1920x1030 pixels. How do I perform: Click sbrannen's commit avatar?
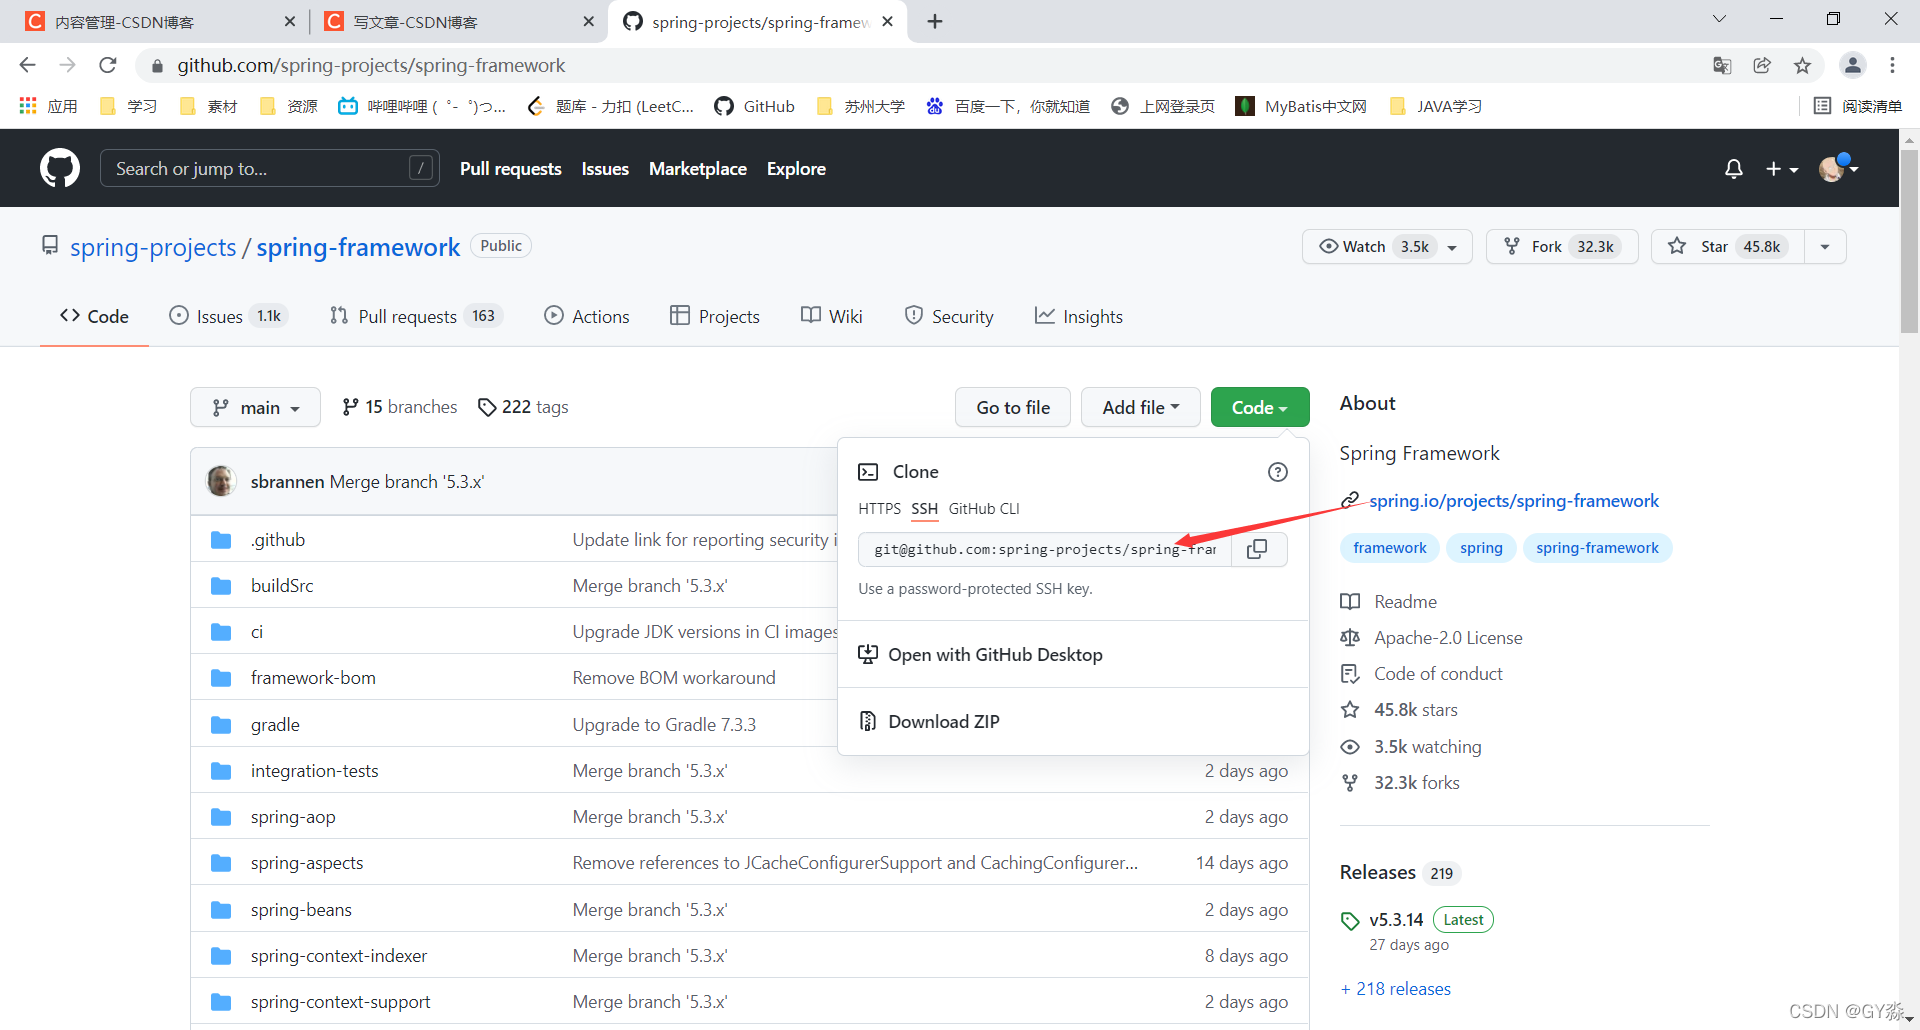(x=221, y=481)
